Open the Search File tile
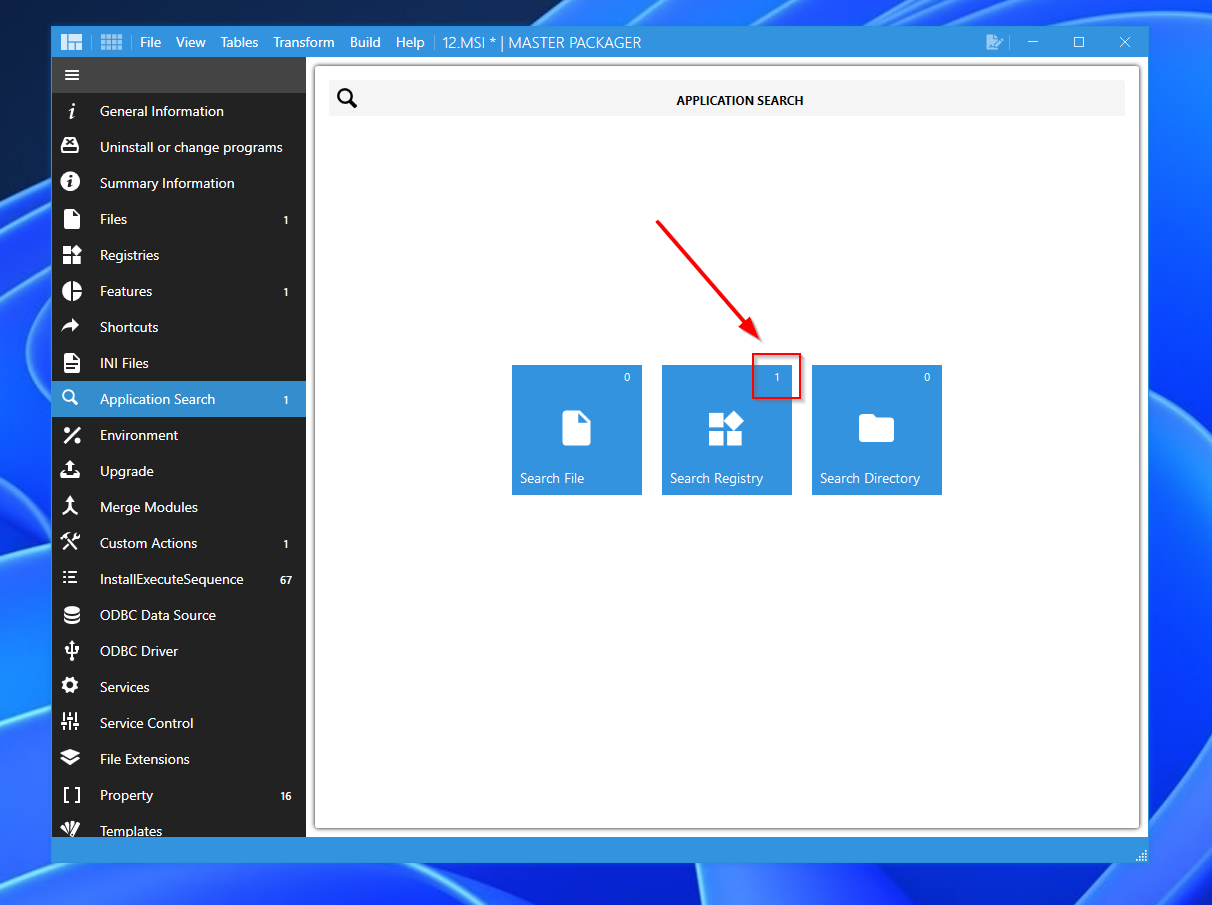 pyautogui.click(x=577, y=430)
